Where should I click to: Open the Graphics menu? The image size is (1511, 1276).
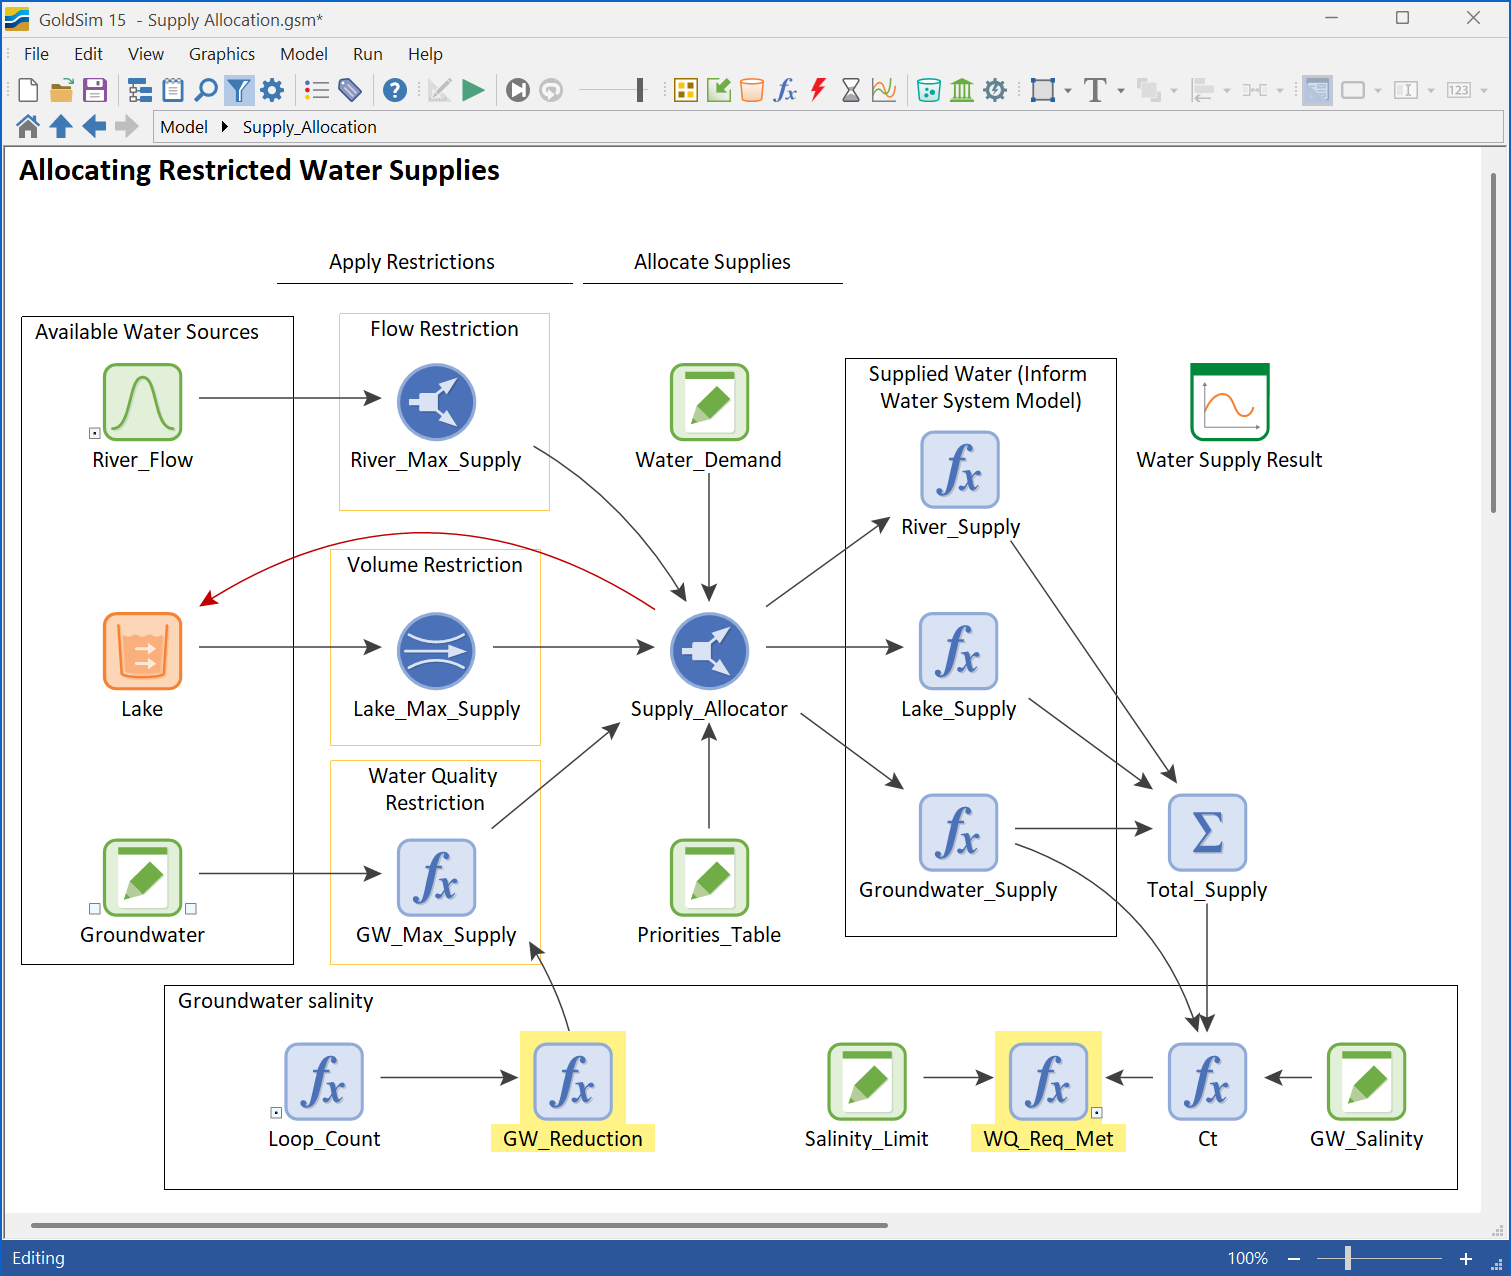pos(222,54)
